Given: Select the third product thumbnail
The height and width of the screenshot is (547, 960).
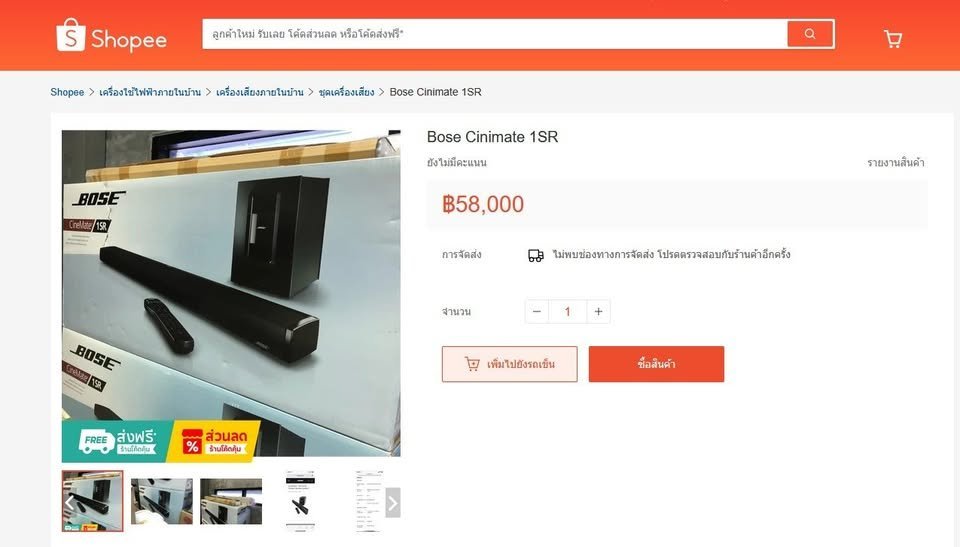Looking at the screenshot, I should click(x=231, y=501).
